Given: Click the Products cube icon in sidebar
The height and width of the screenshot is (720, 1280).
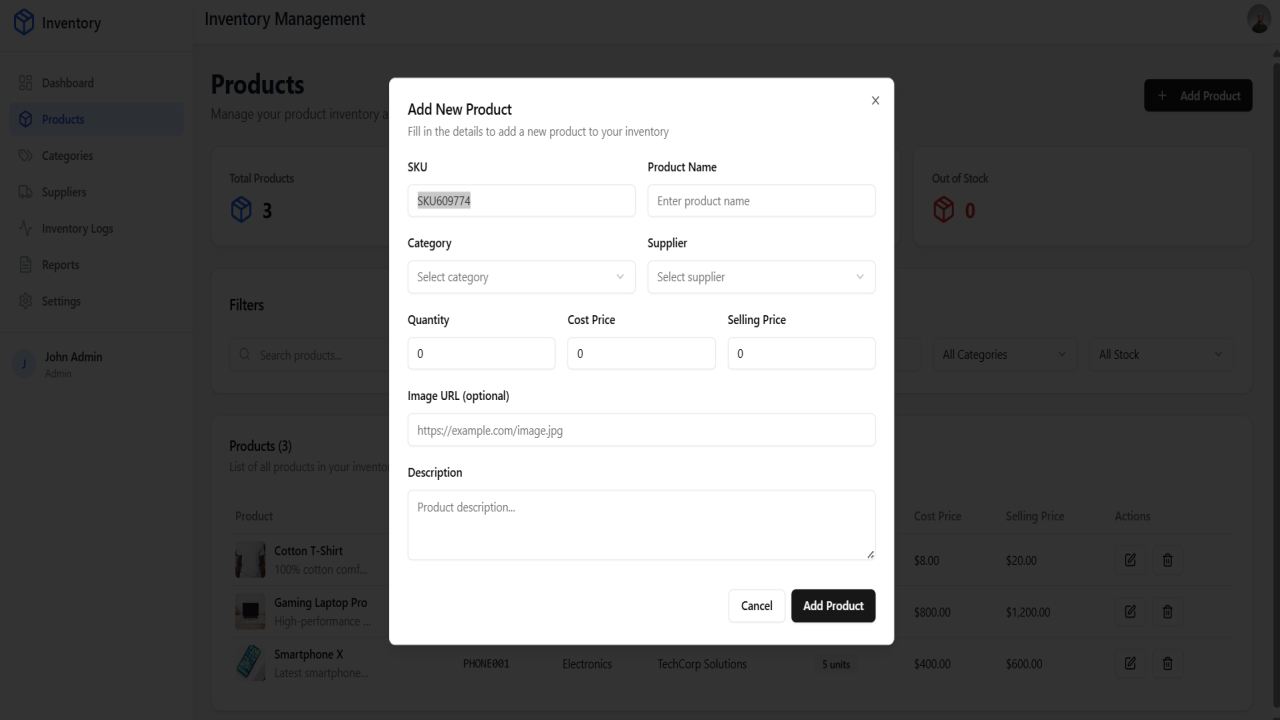Looking at the screenshot, I should click(26, 119).
